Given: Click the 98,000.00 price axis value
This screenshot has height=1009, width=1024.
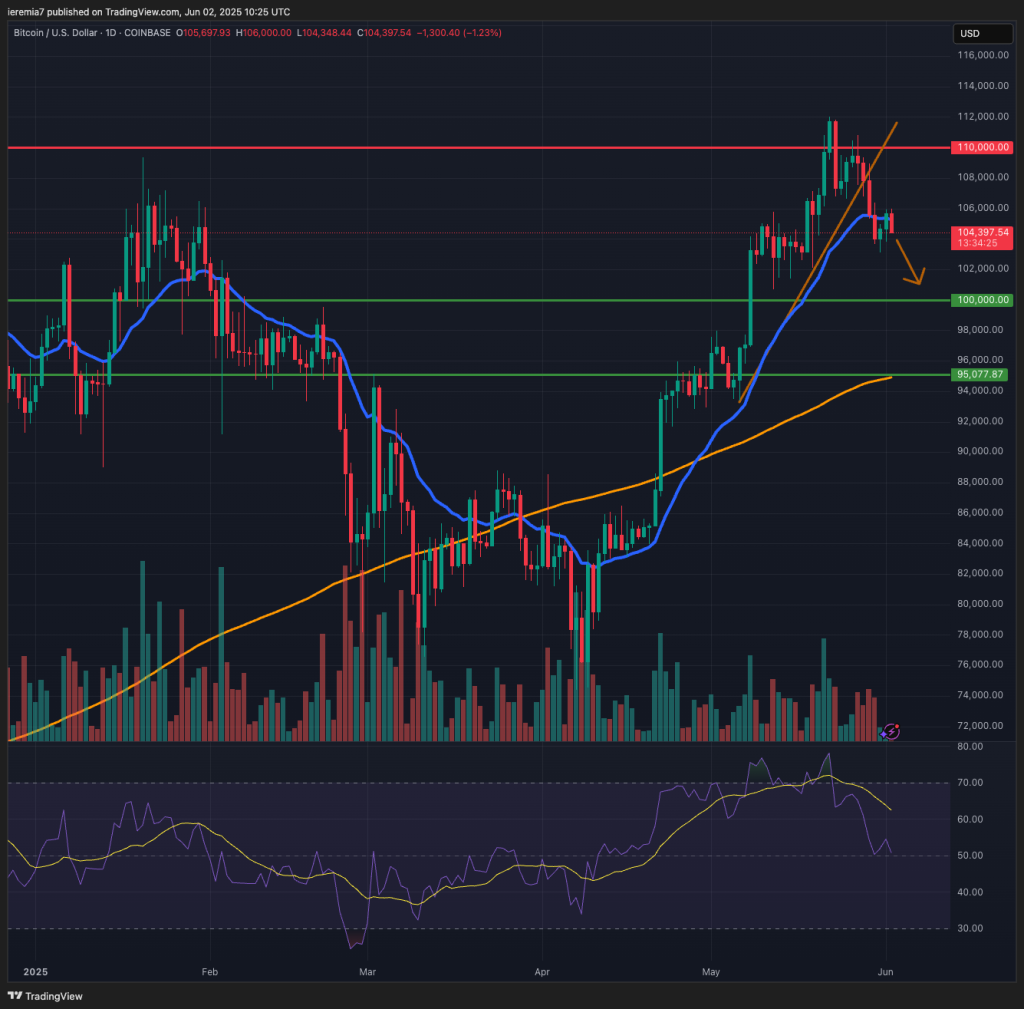Looking at the screenshot, I should (980, 330).
